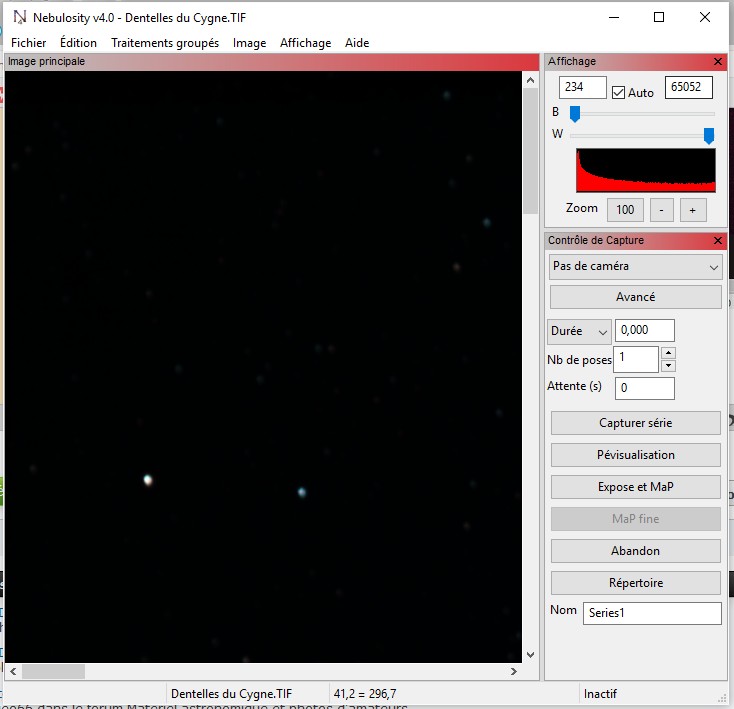
Task: Click the Expose et MaP button
Action: pyautogui.click(x=635, y=487)
